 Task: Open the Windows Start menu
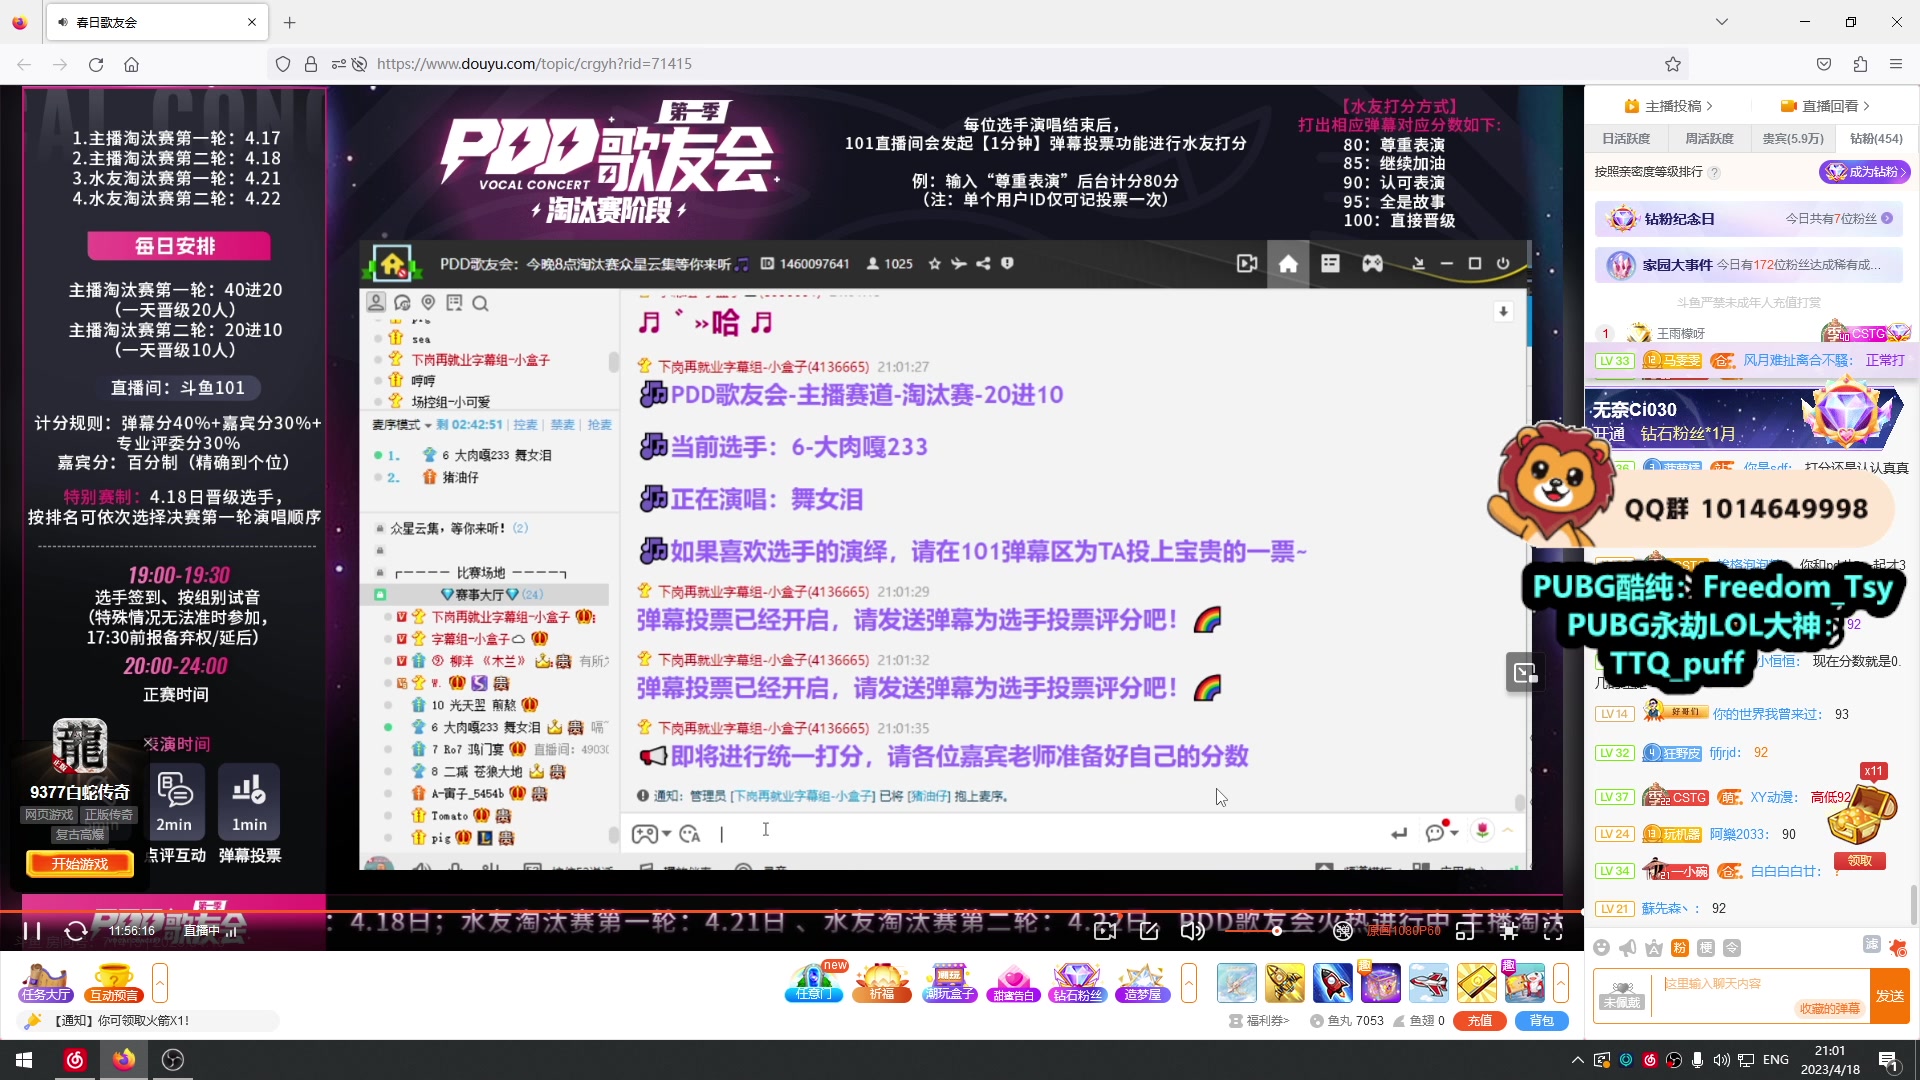(x=24, y=1060)
